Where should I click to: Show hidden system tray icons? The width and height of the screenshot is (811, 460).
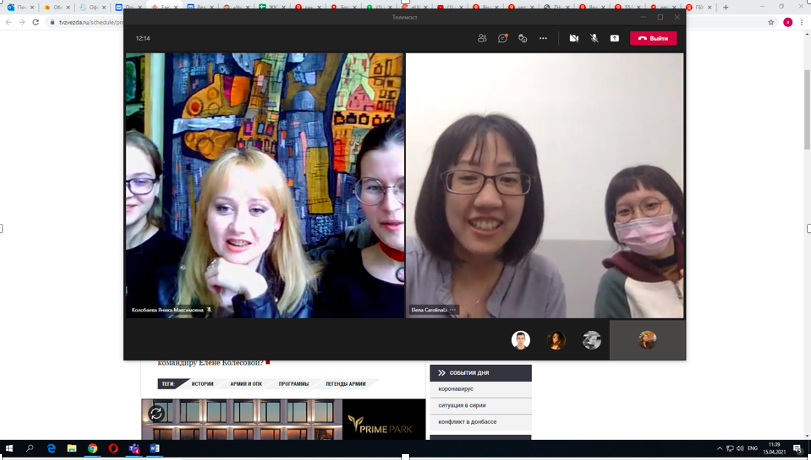(719, 449)
